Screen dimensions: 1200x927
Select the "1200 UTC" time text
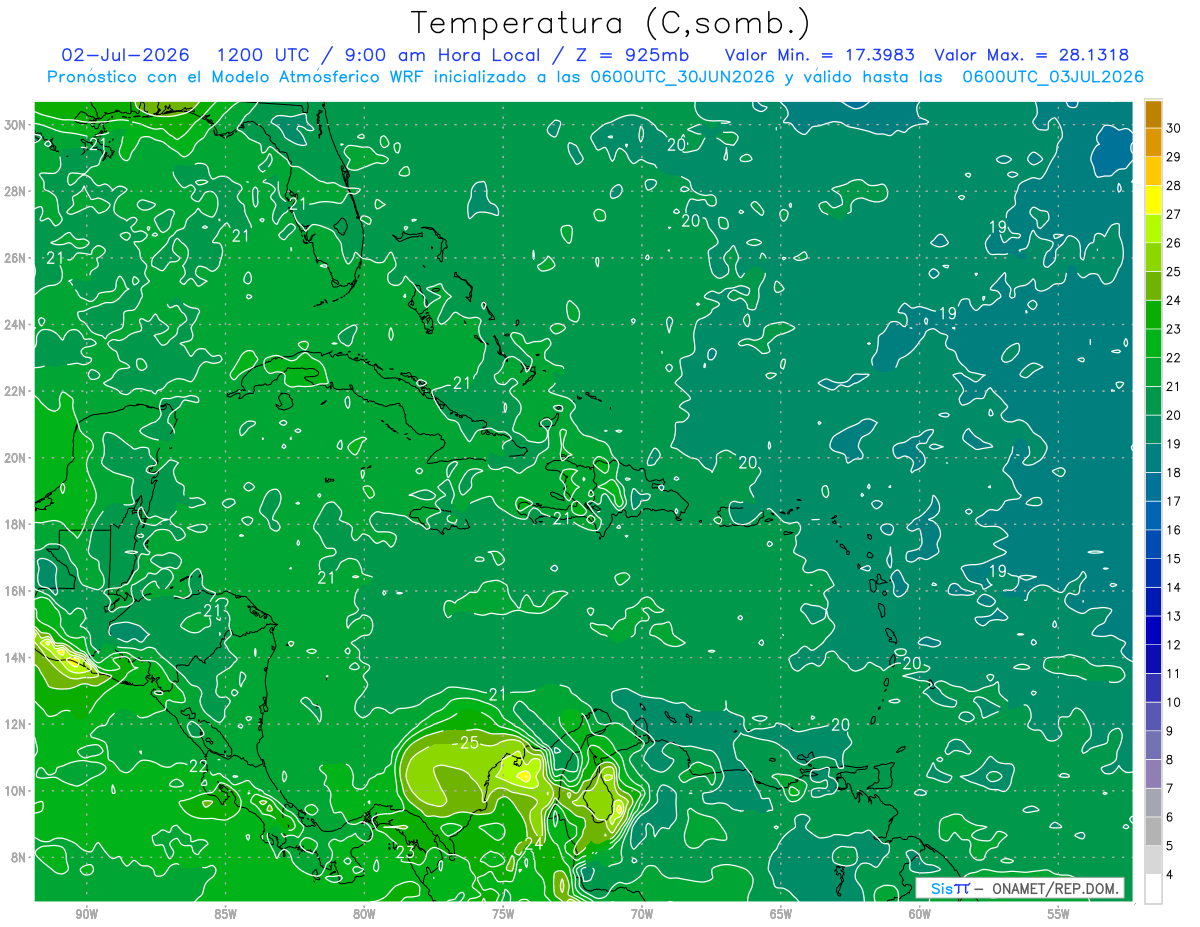[x=262, y=54]
